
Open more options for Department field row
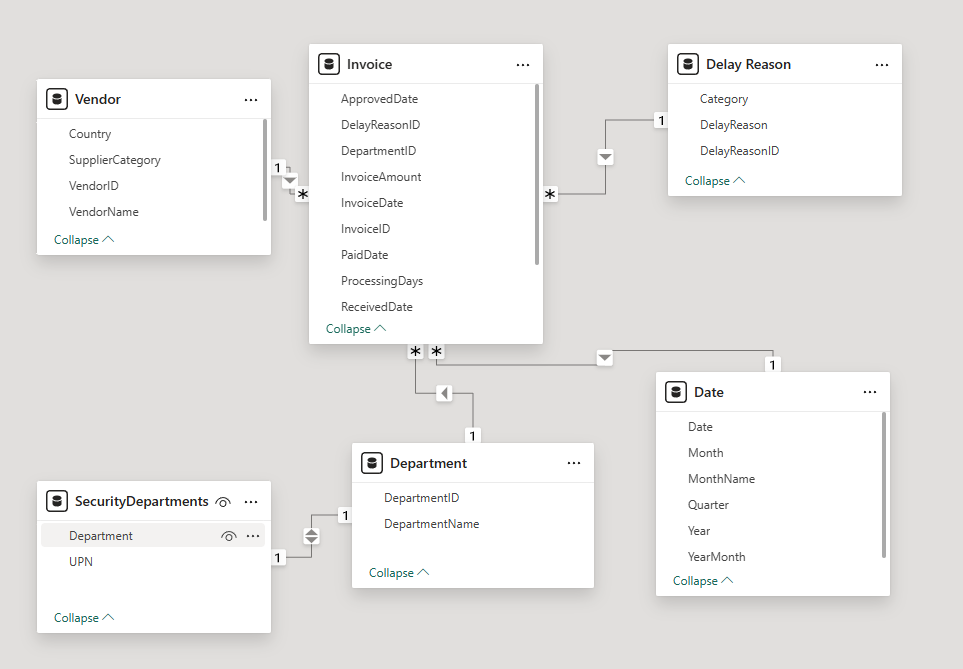[252, 536]
